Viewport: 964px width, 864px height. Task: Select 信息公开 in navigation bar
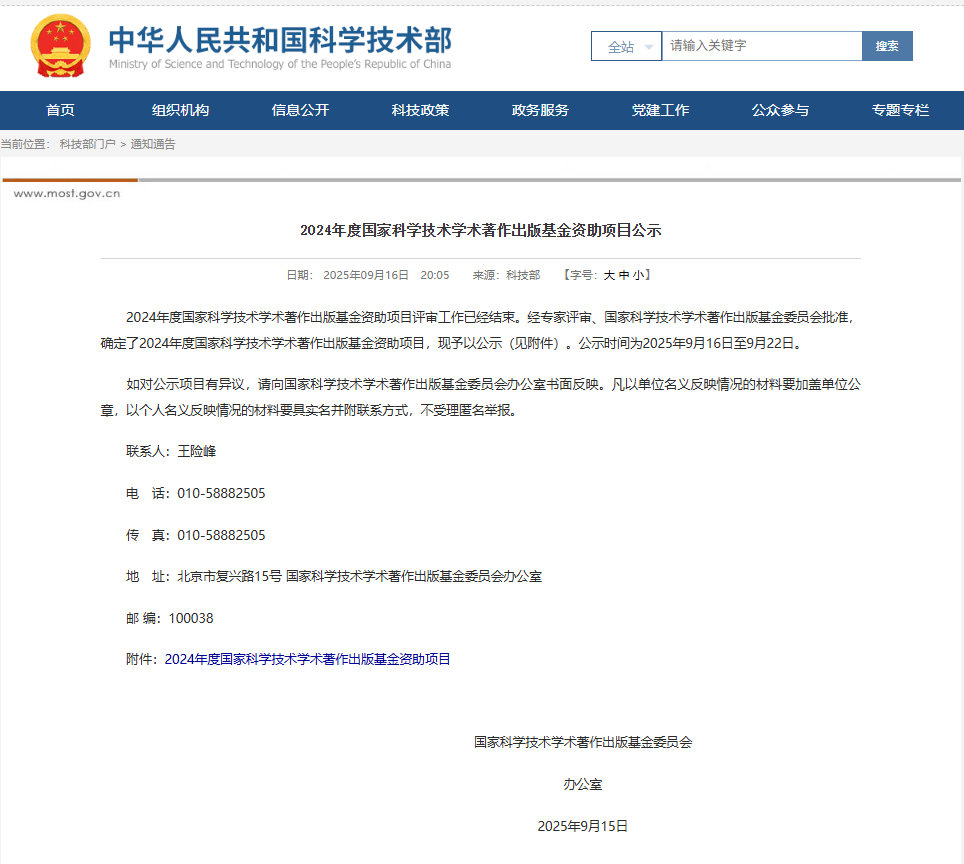pyautogui.click(x=300, y=110)
